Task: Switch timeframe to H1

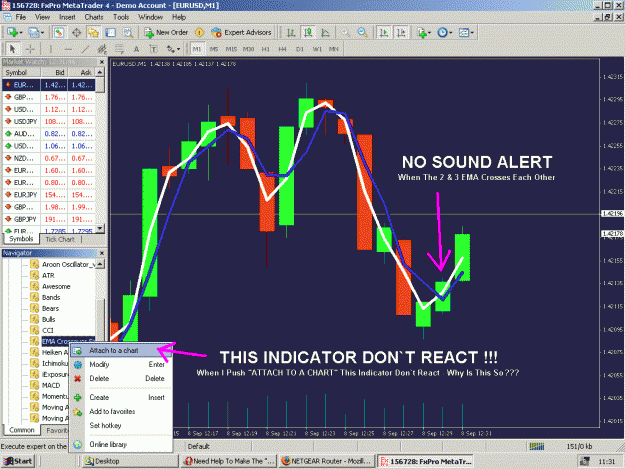Action: [x=265, y=49]
